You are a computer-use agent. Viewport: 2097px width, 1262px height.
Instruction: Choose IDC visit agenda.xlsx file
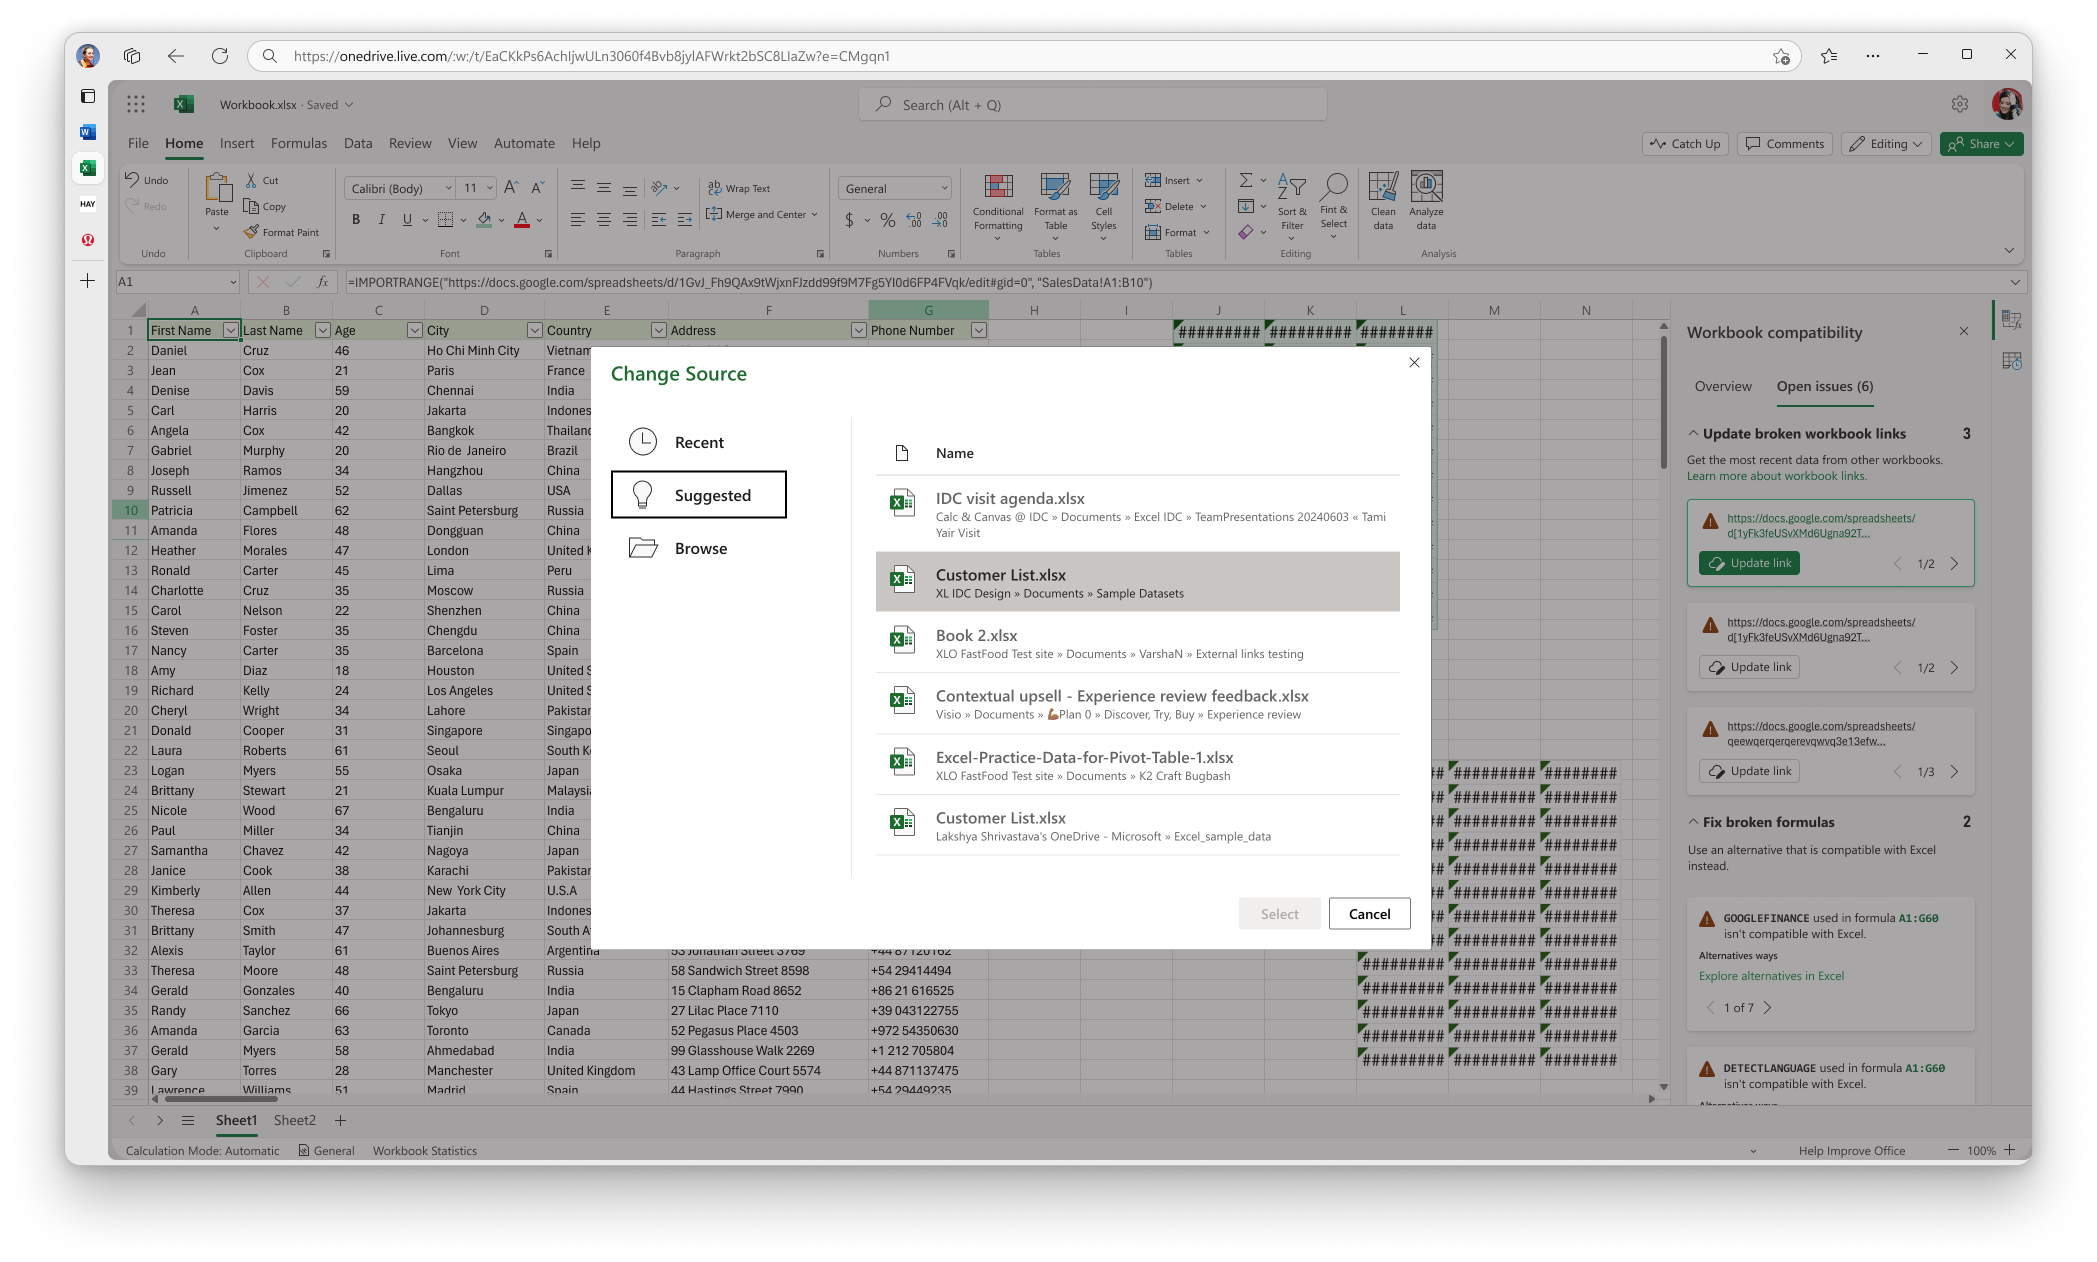(x=1137, y=514)
